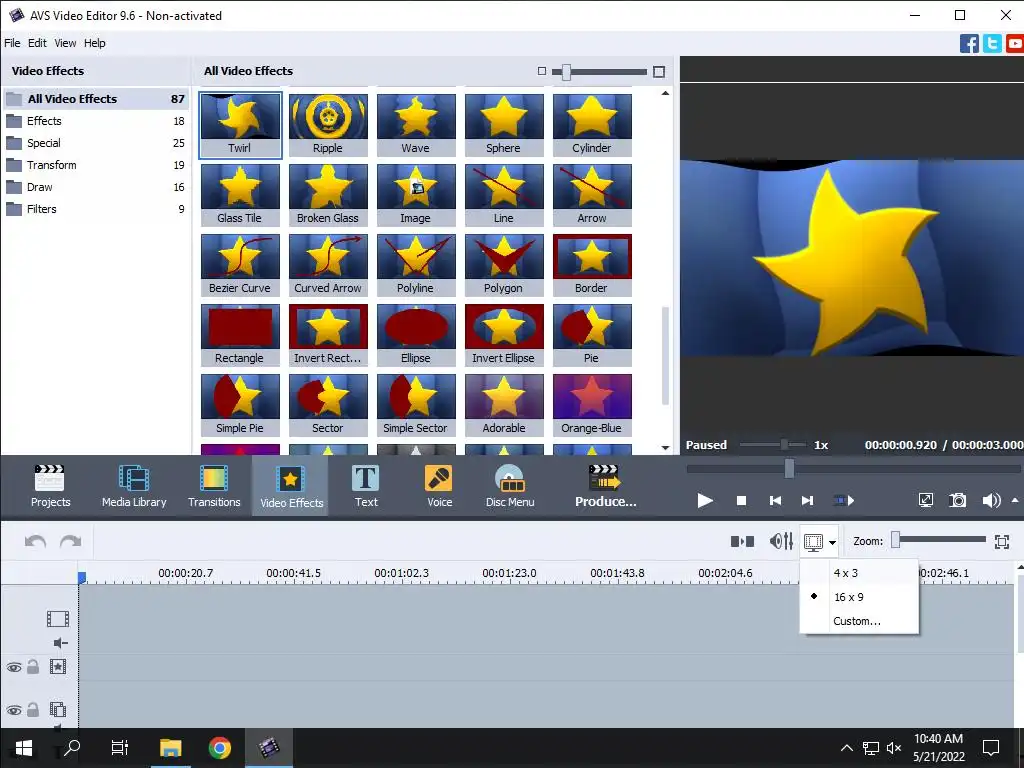
Task: Select the Invert Ellipse effect
Action: click(504, 334)
